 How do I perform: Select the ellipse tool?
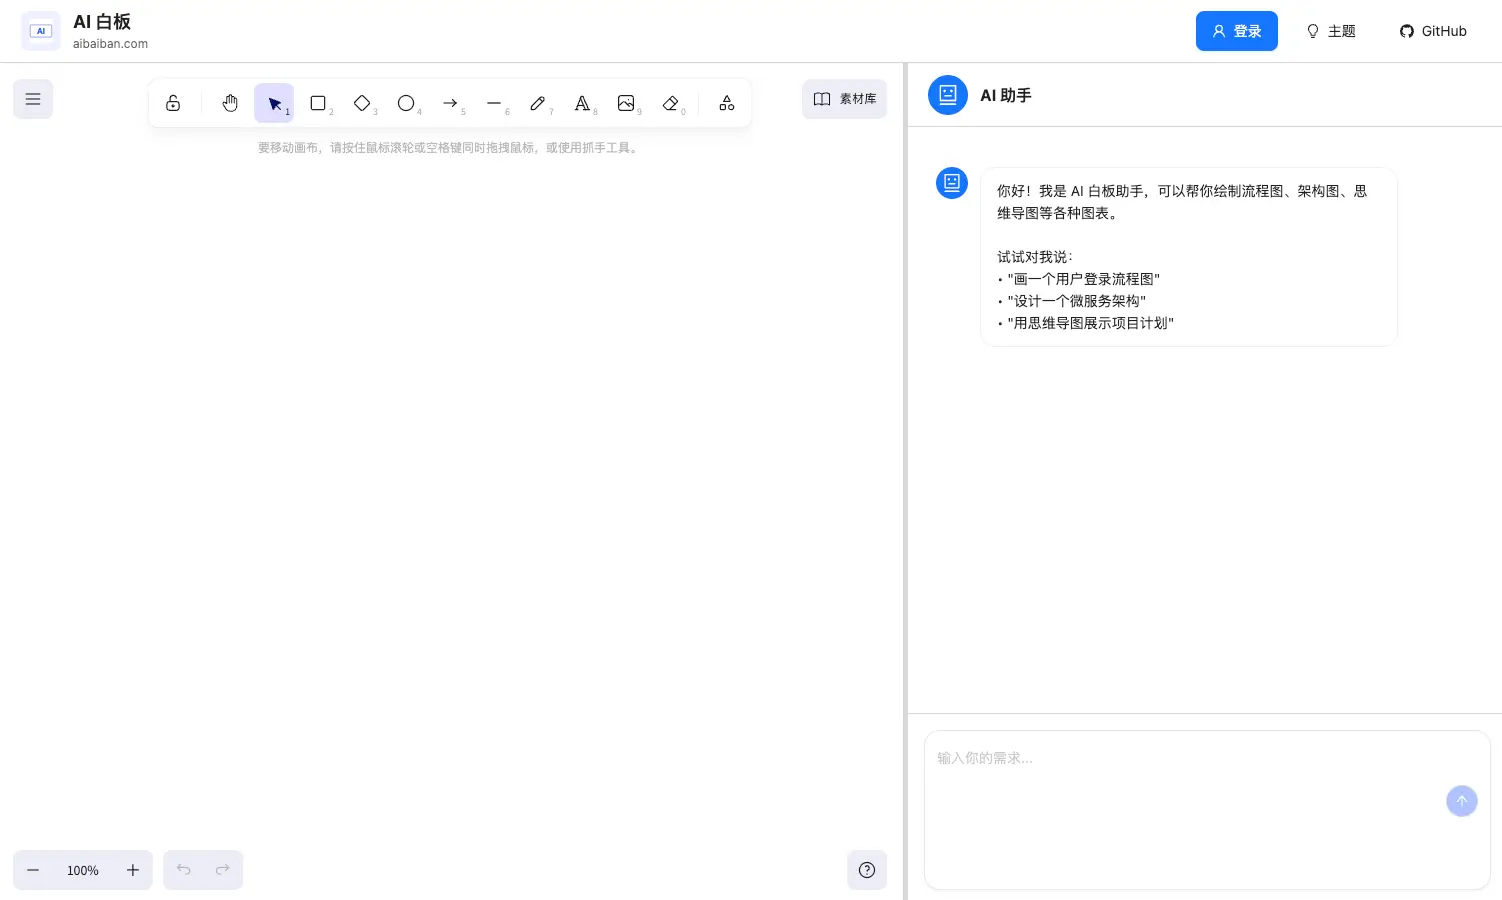[406, 103]
